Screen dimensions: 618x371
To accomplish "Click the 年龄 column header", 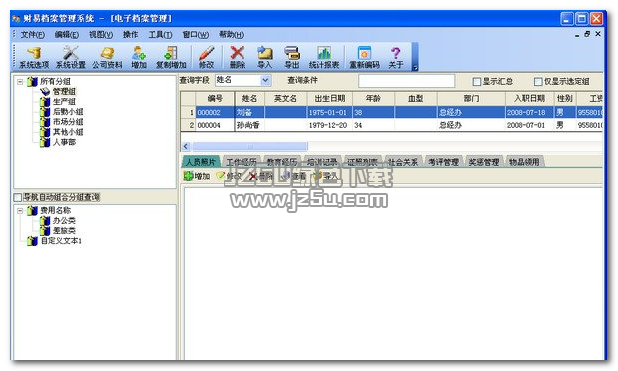I will tap(373, 99).
